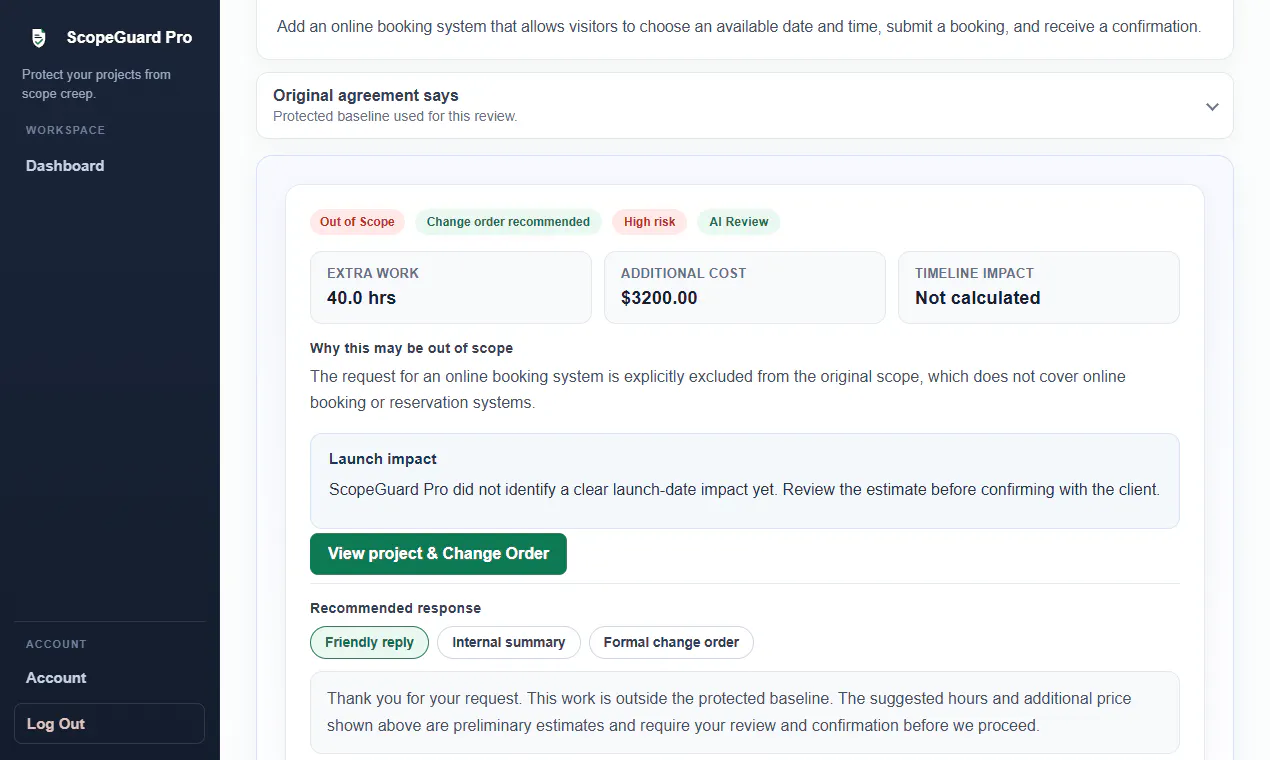Click the ScopeGuard Pro shield logo icon
Viewport: 1270px width, 760px height.
pos(38,38)
